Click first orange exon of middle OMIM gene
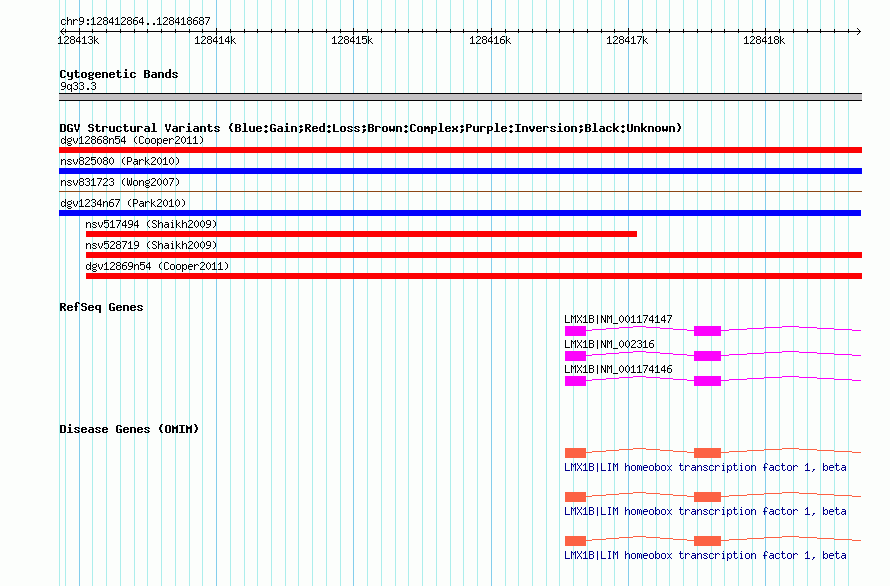Viewport: 890px width, 586px height. [575, 497]
